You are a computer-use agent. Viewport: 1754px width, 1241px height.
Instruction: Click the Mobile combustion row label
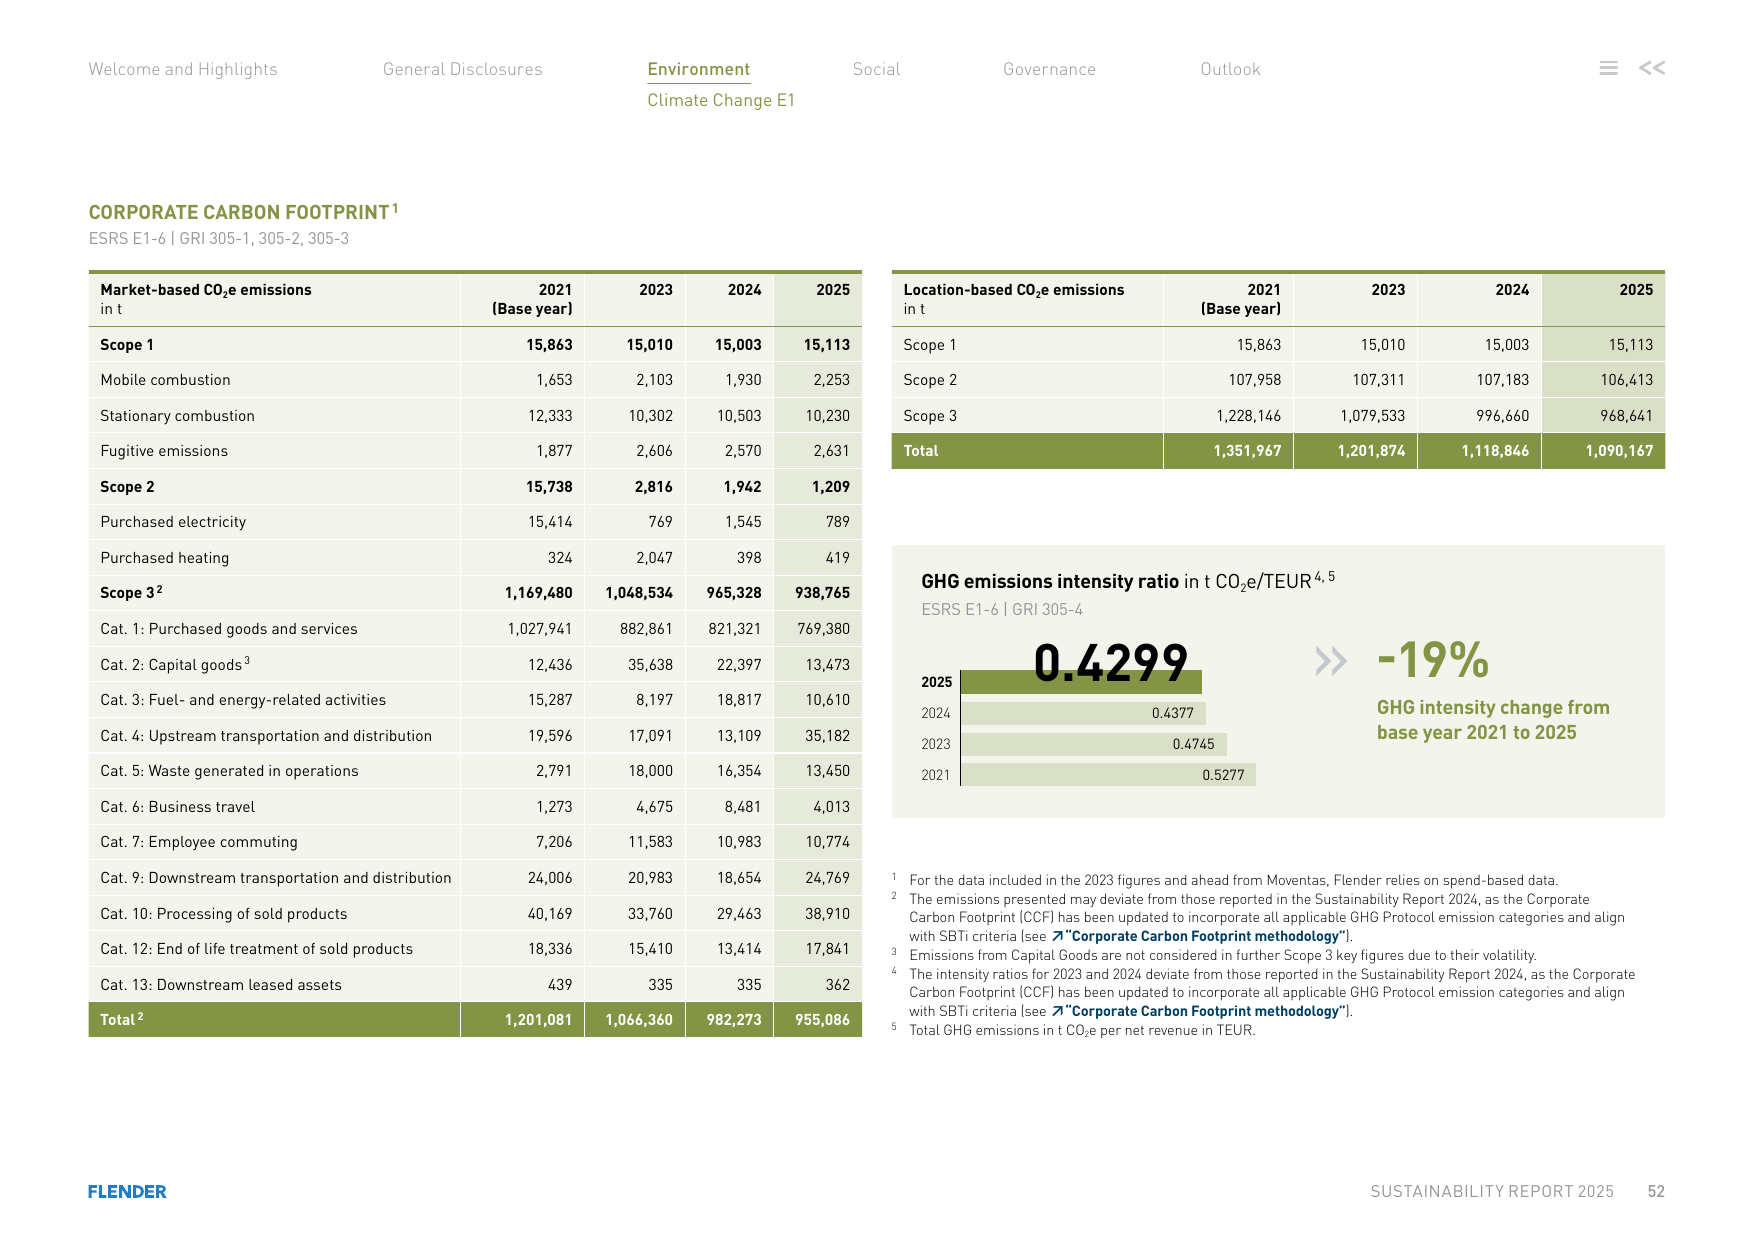pos(165,380)
